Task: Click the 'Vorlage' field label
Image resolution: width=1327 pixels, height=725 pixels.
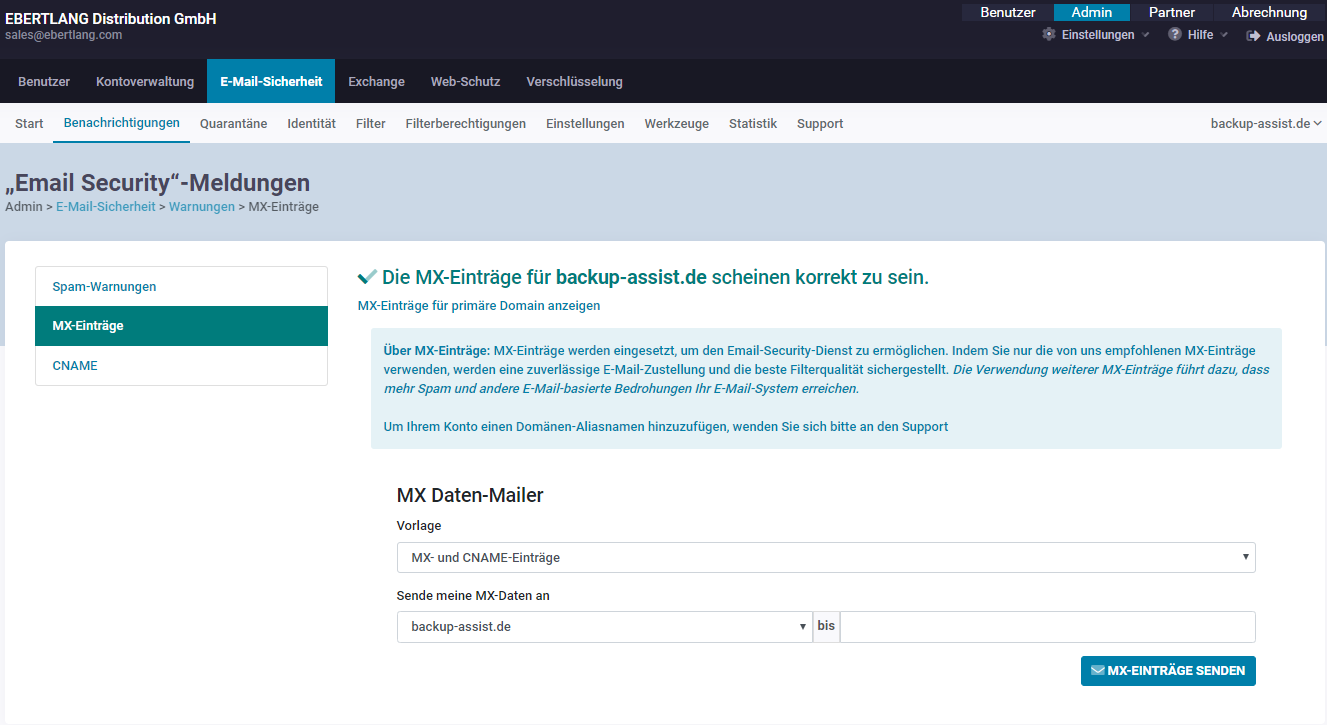Action: pos(419,526)
